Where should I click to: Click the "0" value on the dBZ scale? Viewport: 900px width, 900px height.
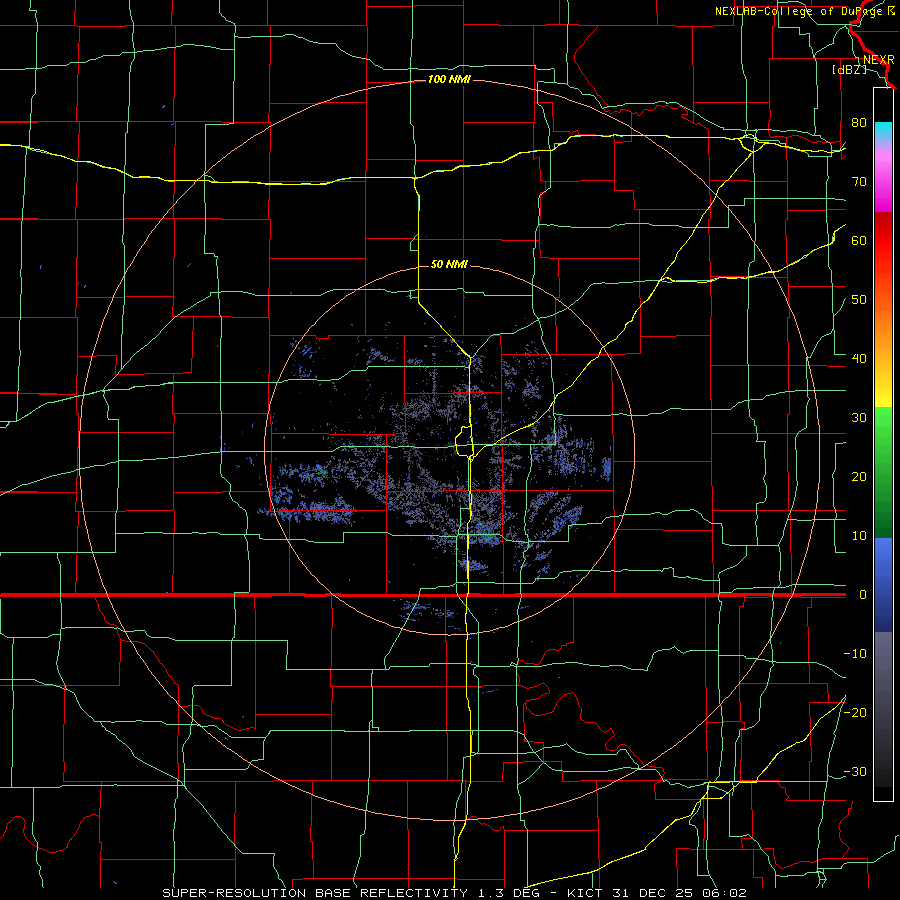click(862, 595)
